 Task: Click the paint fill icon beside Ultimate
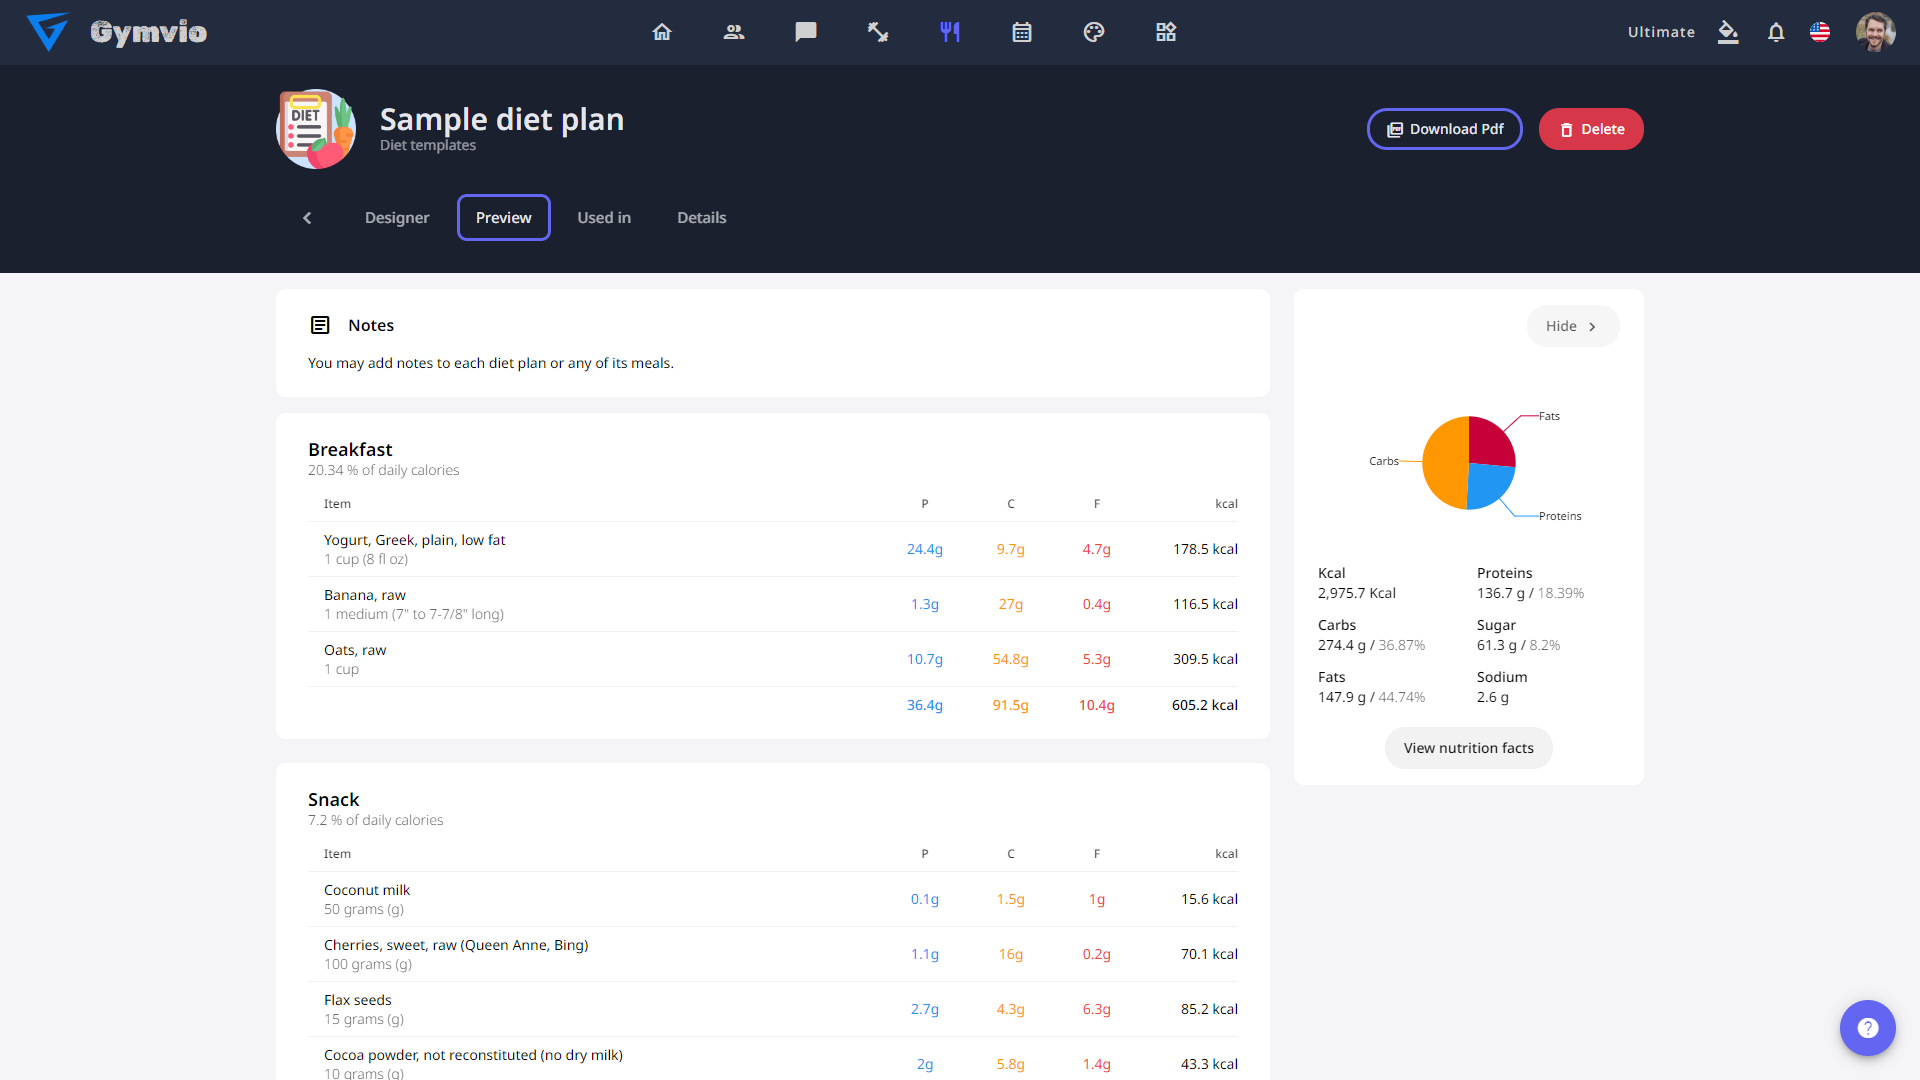[x=1728, y=32]
